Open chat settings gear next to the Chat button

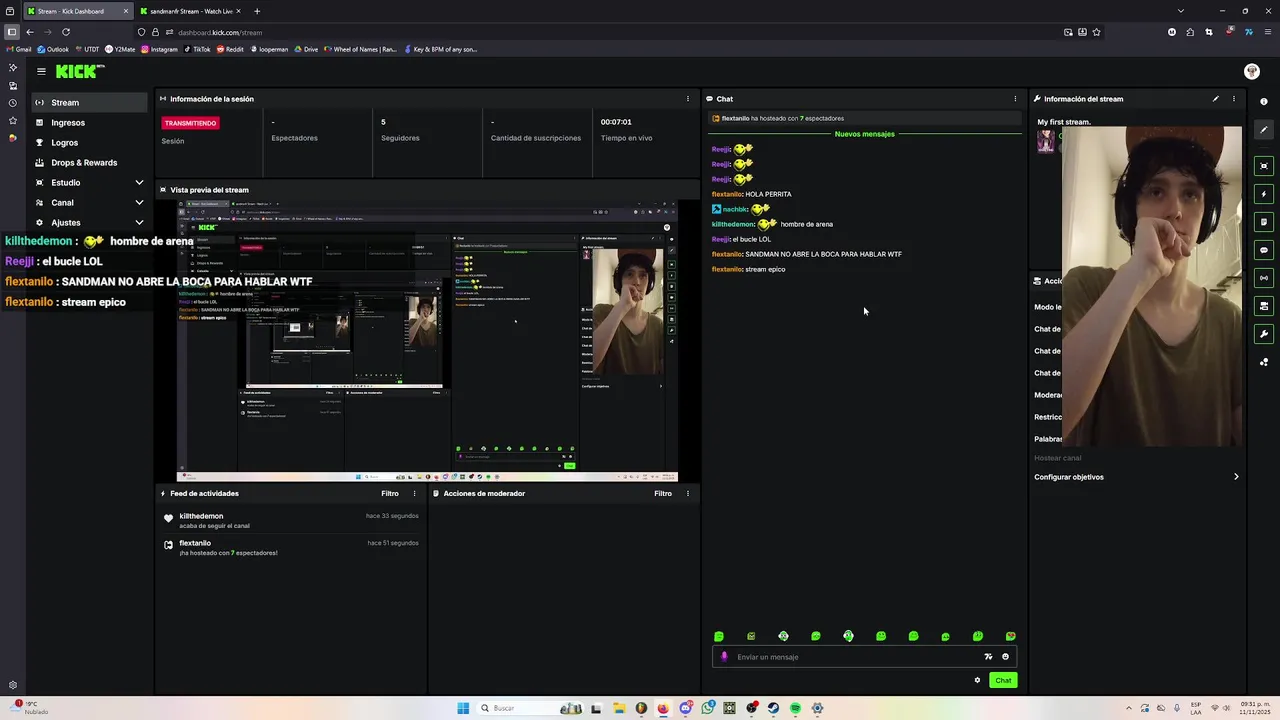click(977, 680)
